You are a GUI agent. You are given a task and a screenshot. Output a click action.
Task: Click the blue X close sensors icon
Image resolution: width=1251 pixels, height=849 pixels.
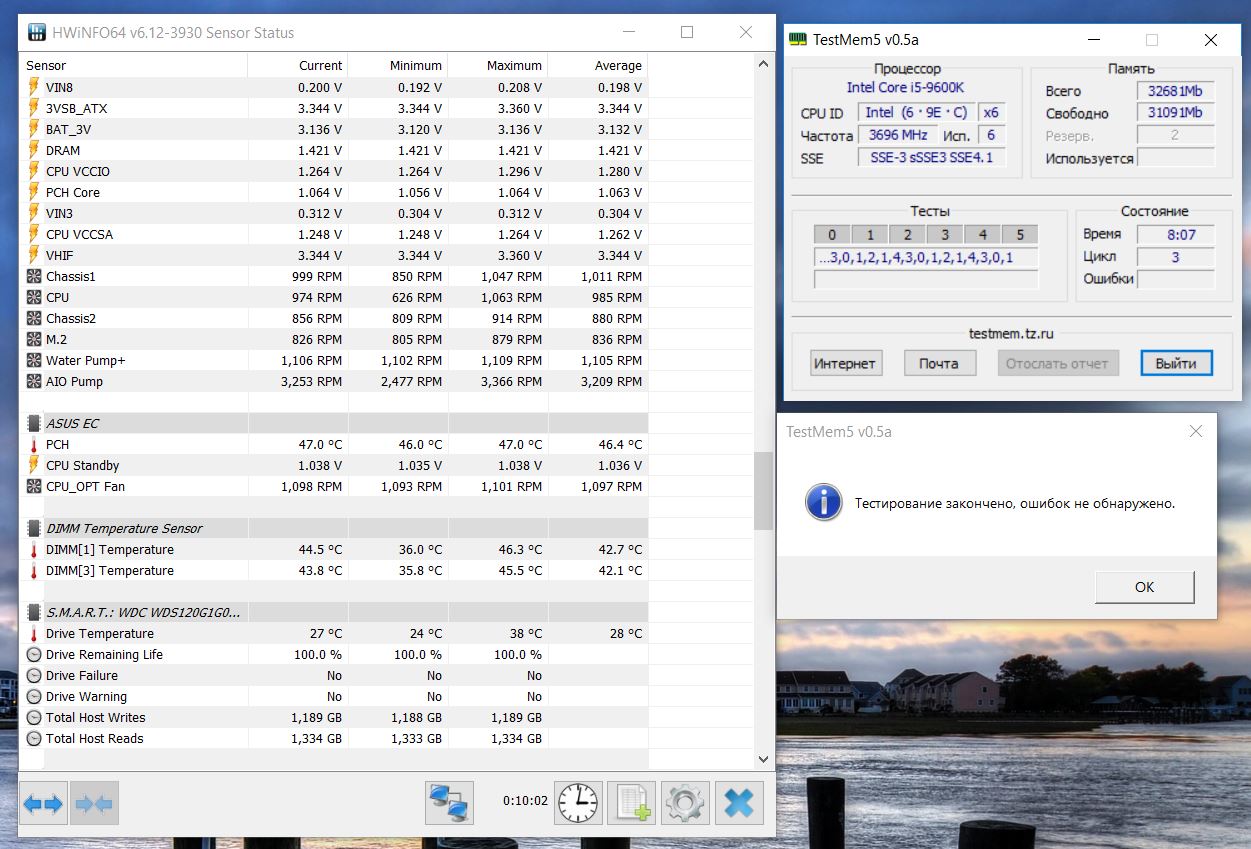tap(739, 803)
